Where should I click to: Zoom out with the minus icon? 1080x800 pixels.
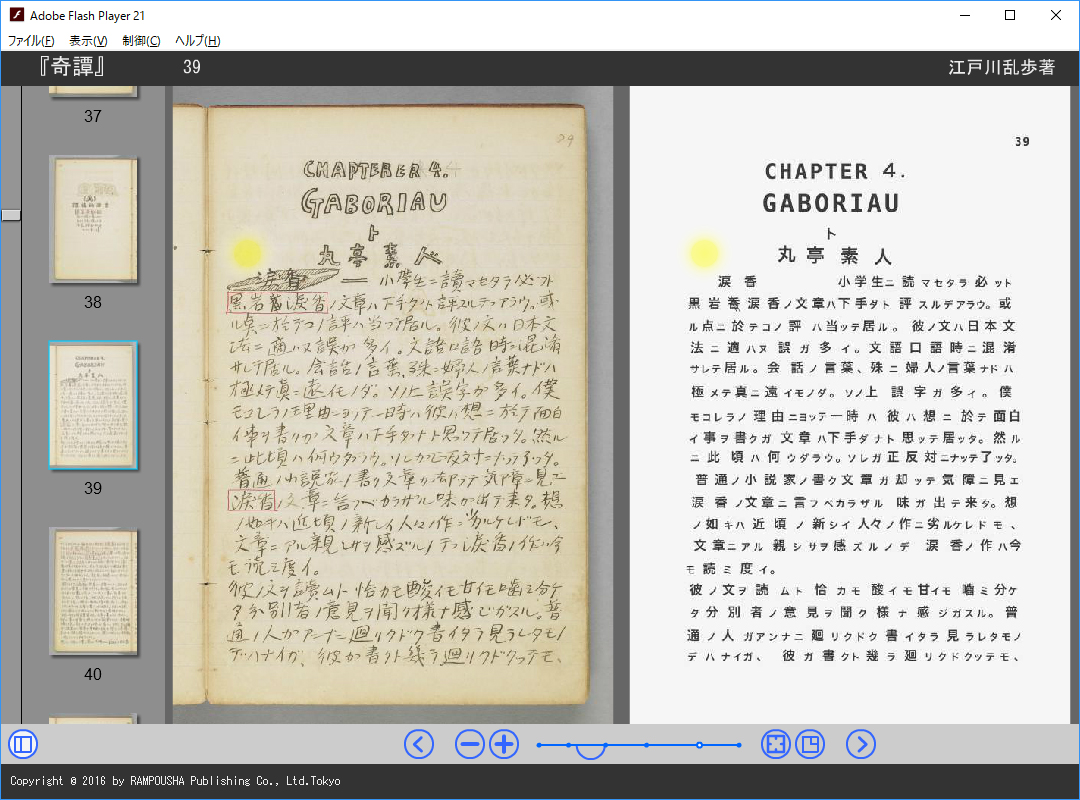click(470, 745)
